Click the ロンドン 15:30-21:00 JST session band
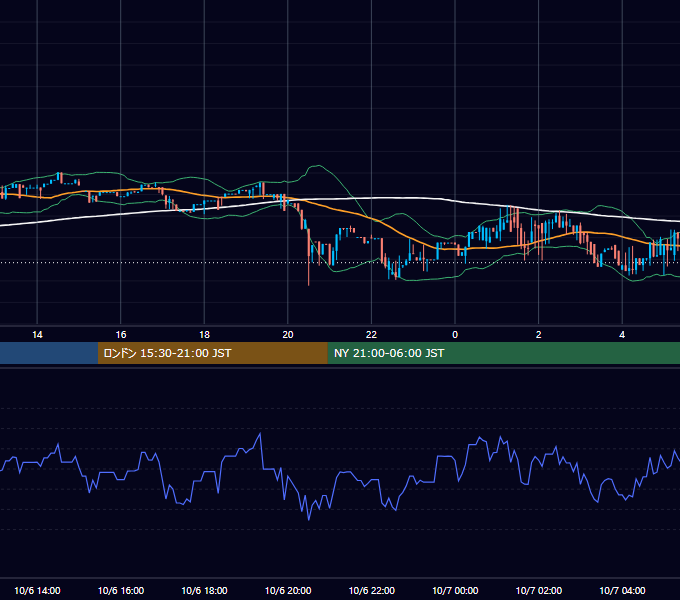680x600 pixels. (x=212, y=353)
